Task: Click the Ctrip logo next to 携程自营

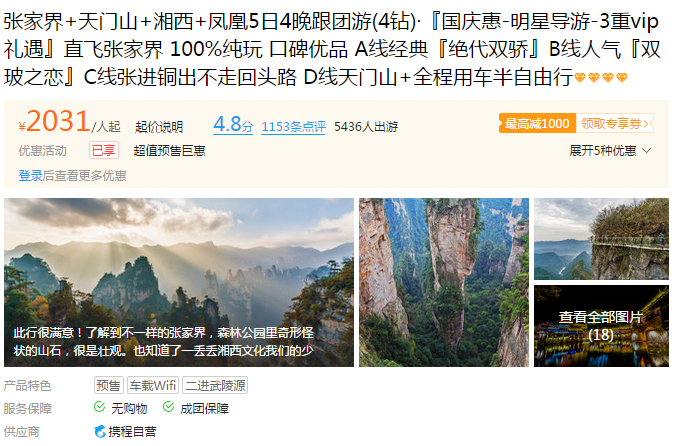Action: click(99, 431)
